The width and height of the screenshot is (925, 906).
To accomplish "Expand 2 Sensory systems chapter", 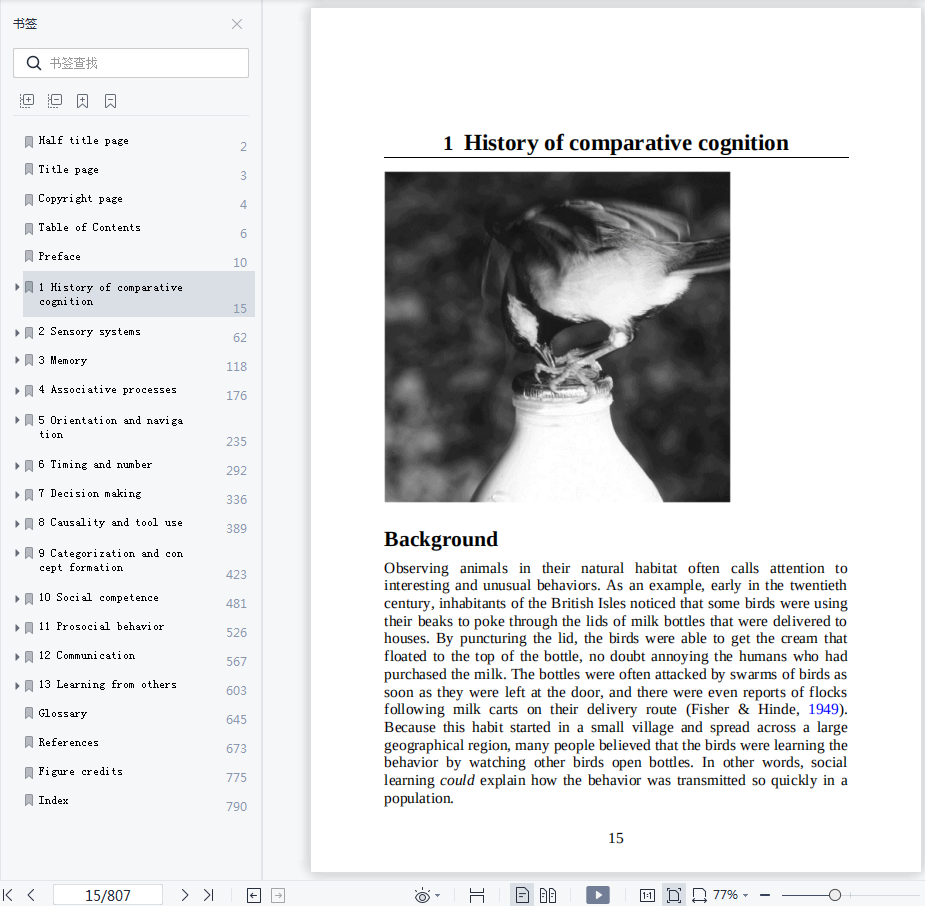I will click(x=17, y=332).
